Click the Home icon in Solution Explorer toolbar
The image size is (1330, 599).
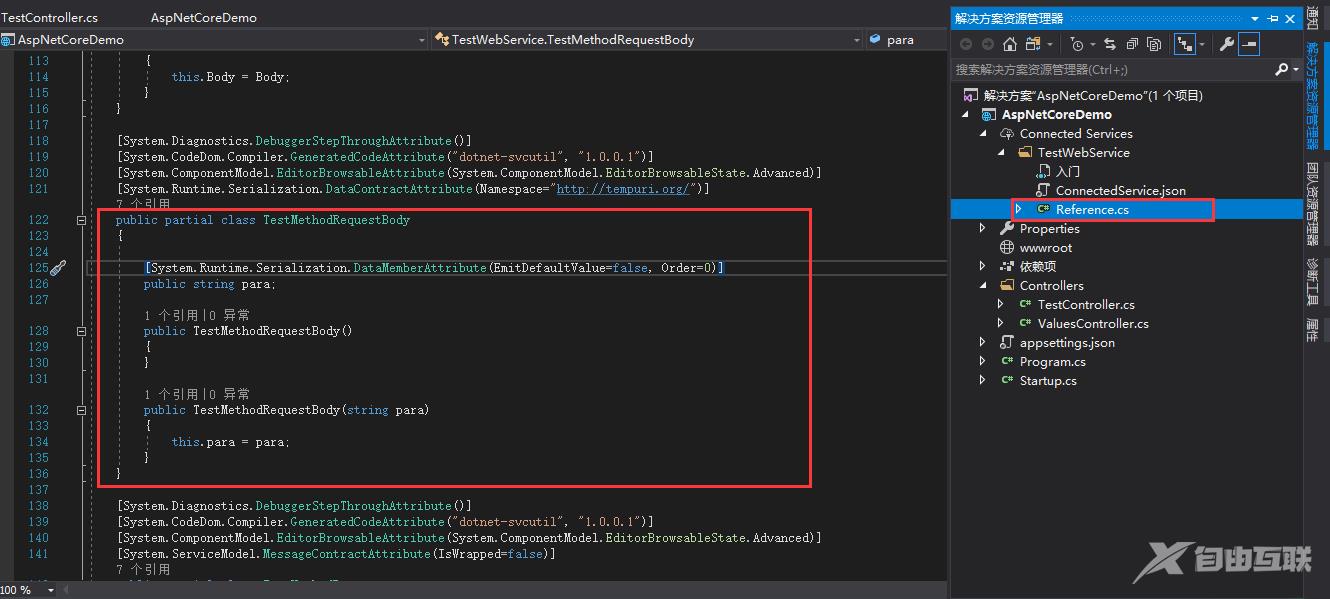pos(1010,44)
